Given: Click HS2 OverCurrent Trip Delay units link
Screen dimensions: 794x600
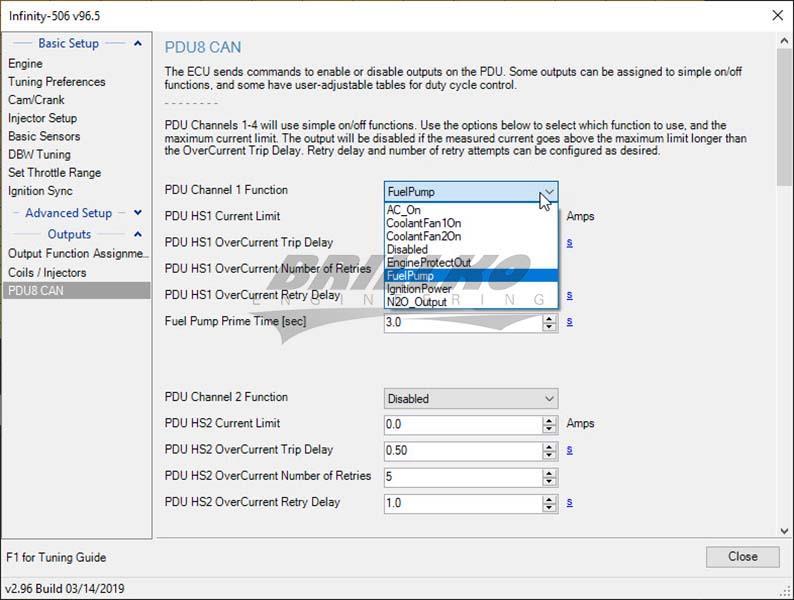Looking at the screenshot, I should 570,450.
